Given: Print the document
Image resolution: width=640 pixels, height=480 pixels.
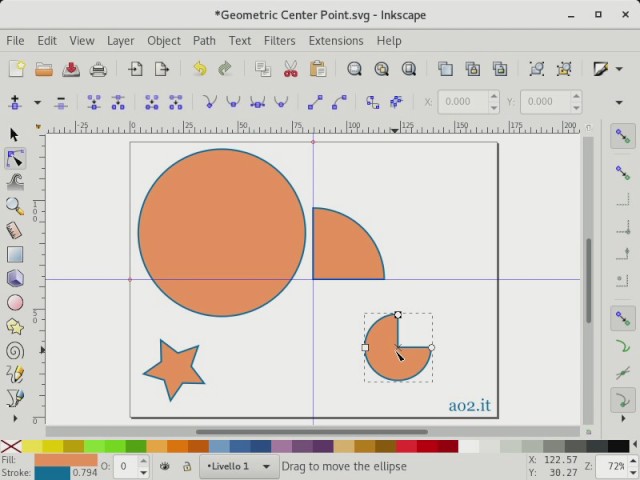Looking at the screenshot, I should pos(98,69).
